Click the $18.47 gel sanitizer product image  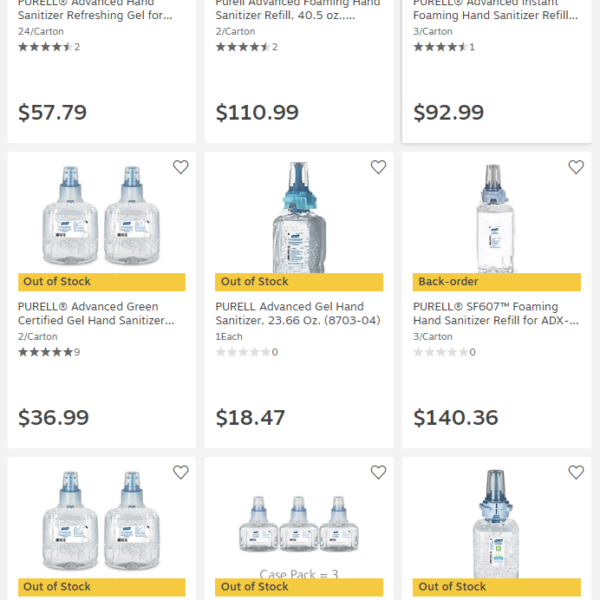click(x=298, y=215)
